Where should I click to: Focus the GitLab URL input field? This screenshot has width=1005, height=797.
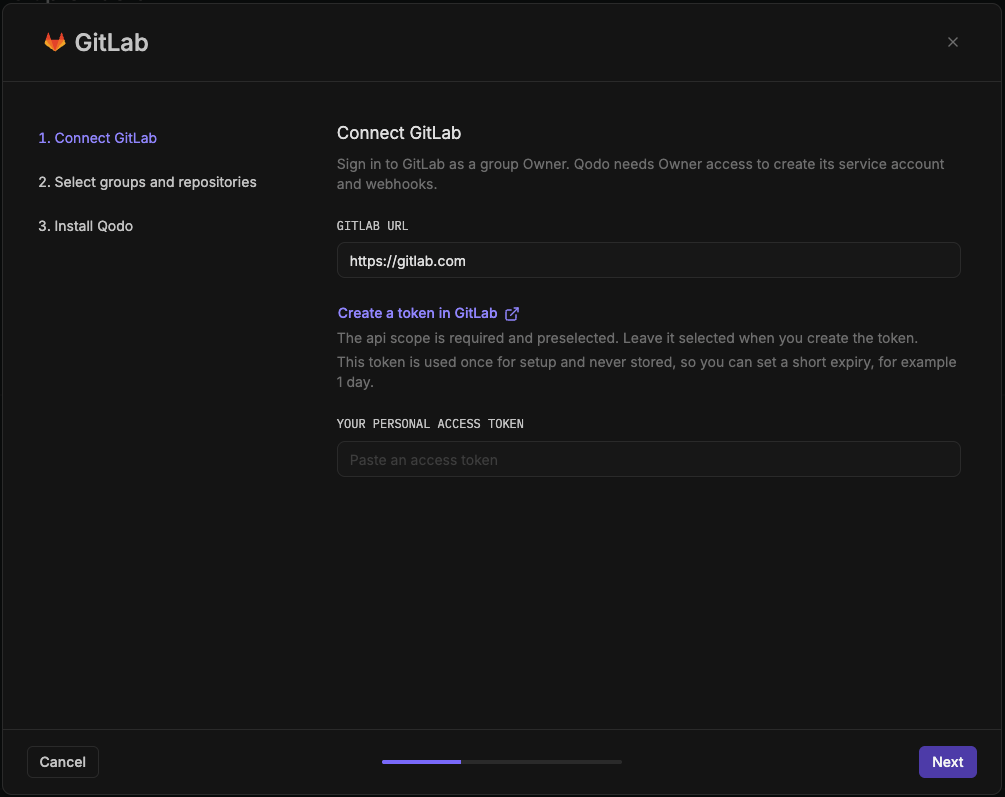[x=648, y=260]
